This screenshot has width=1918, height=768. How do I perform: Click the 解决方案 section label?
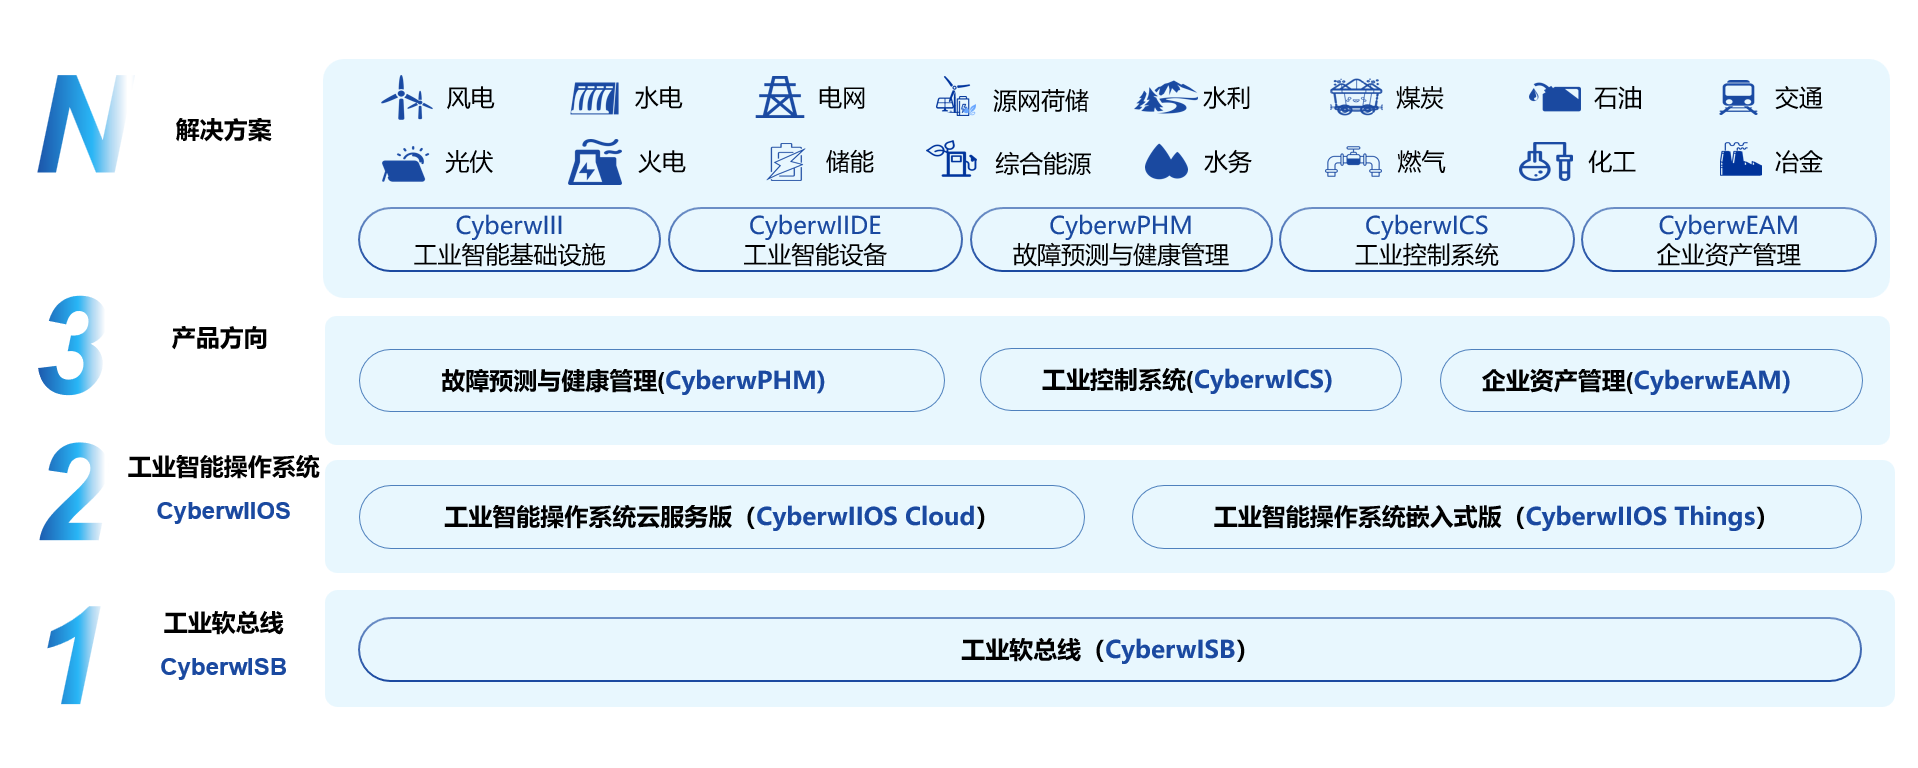tap(223, 131)
